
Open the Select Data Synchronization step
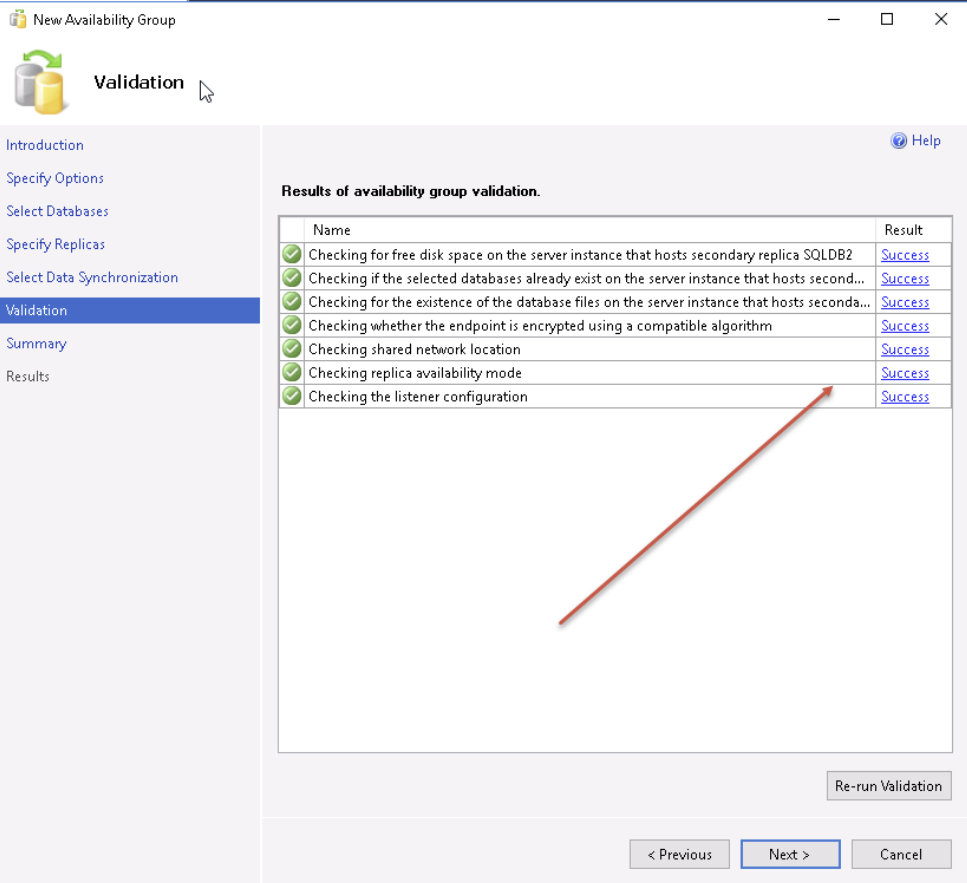tap(92, 277)
